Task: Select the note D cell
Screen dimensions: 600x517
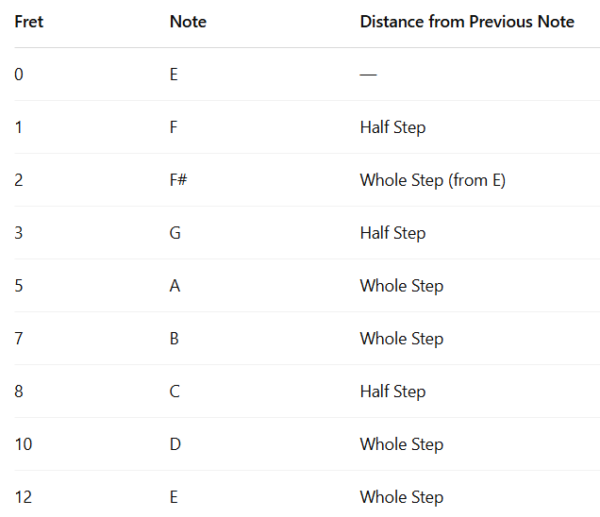Action: point(175,444)
